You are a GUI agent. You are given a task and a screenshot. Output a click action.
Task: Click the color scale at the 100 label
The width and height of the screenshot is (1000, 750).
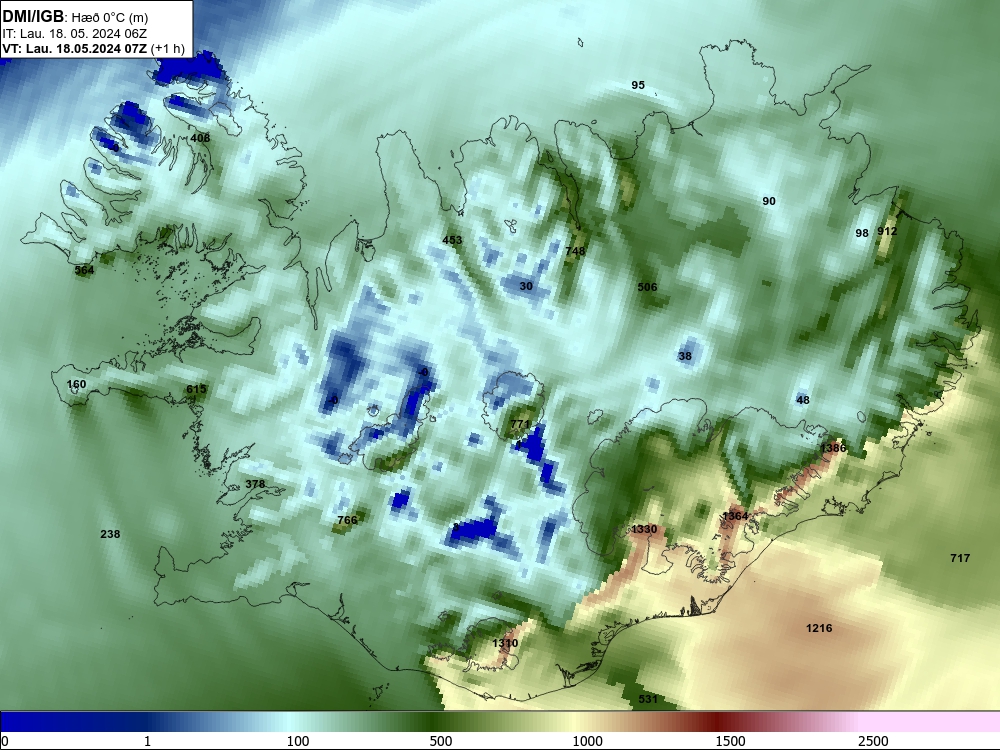298,741
